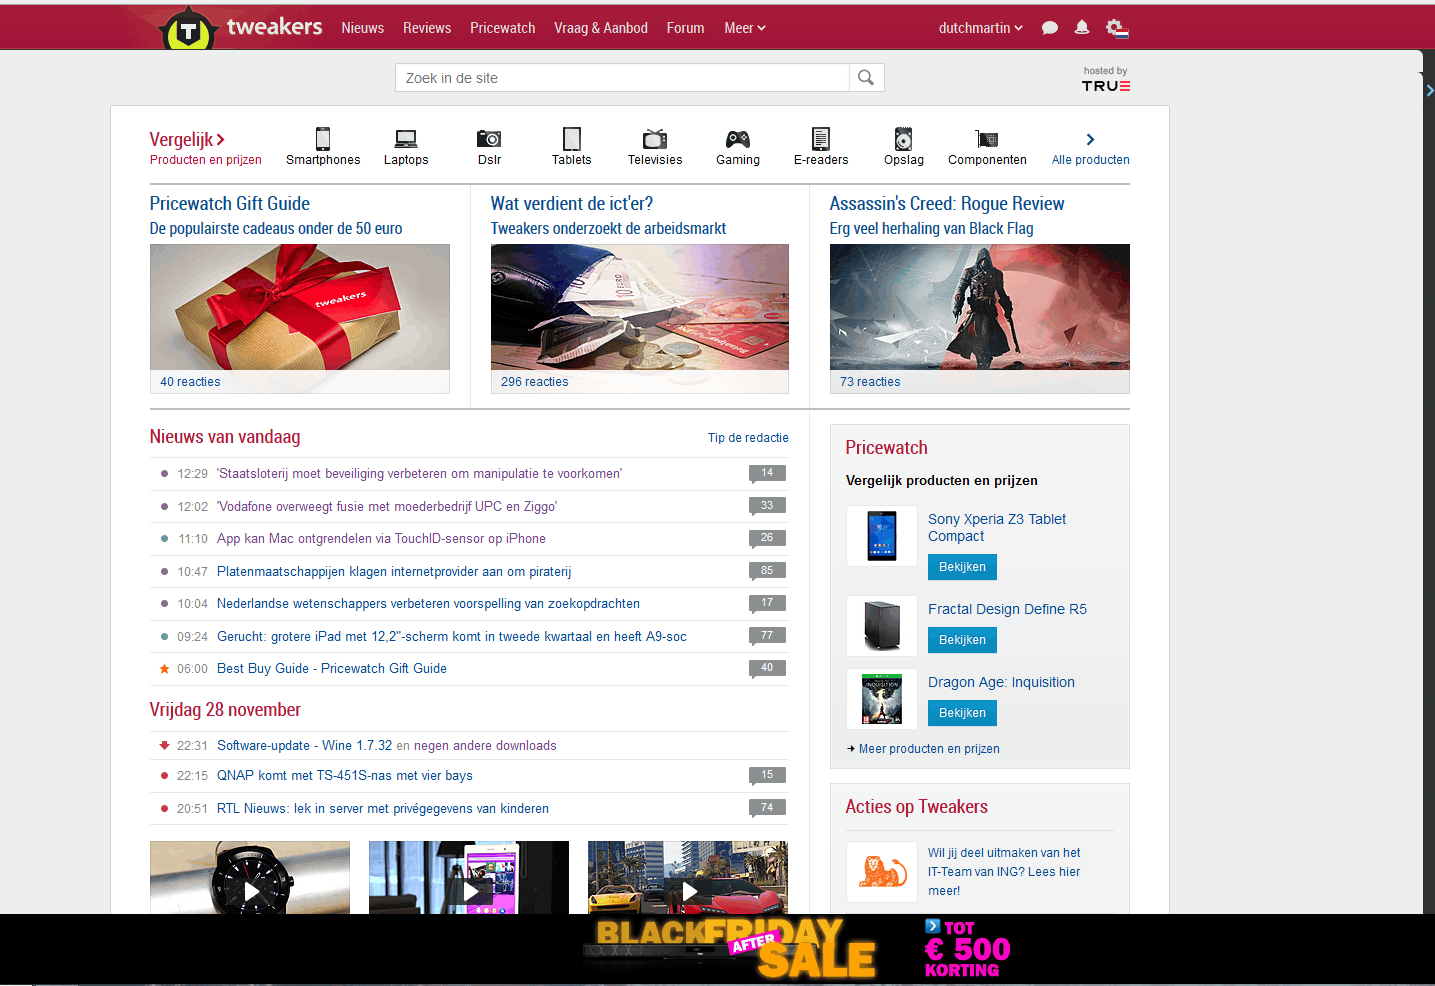Open comment count 40 for Best Buy Guide
Viewport: 1435px width, 986px height.
pos(767,668)
